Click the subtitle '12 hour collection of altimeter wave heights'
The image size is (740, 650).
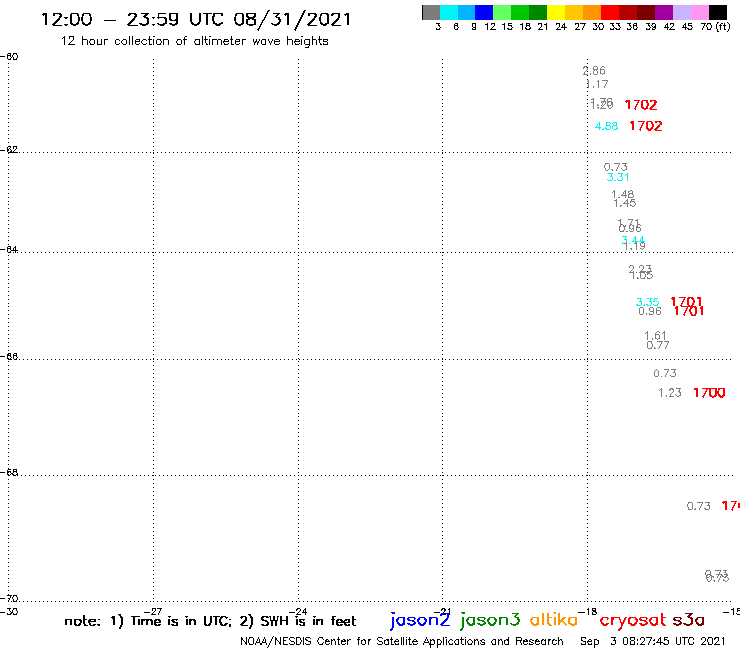[194, 41]
